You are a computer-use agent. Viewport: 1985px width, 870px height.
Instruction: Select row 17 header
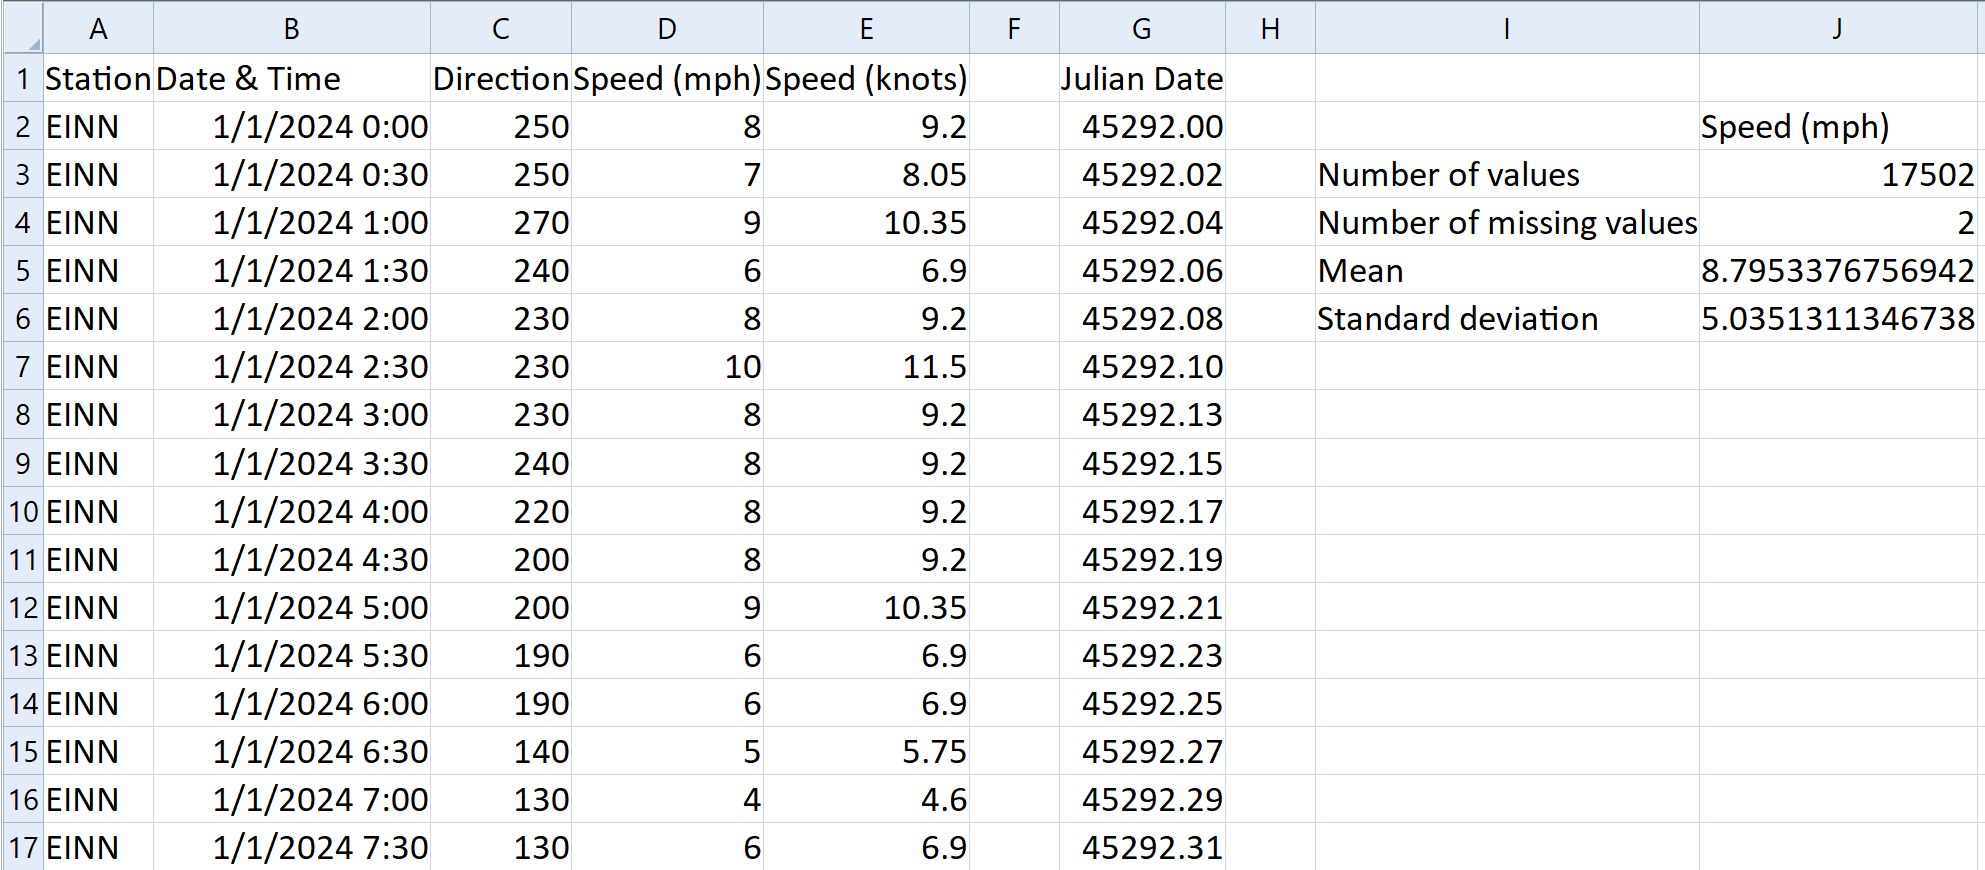(x=23, y=848)
